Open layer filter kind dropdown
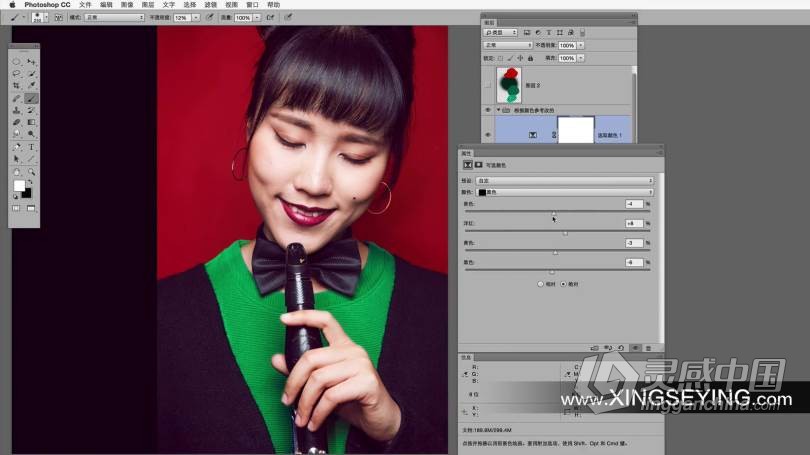 (500, 33)
